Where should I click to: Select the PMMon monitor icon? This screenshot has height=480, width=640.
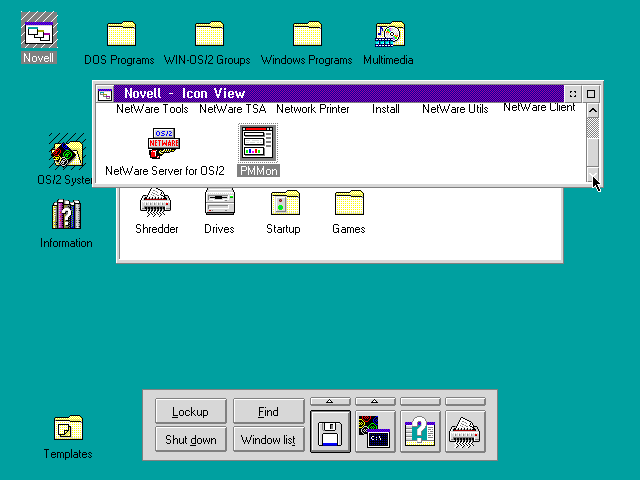(x=258, y=143)
